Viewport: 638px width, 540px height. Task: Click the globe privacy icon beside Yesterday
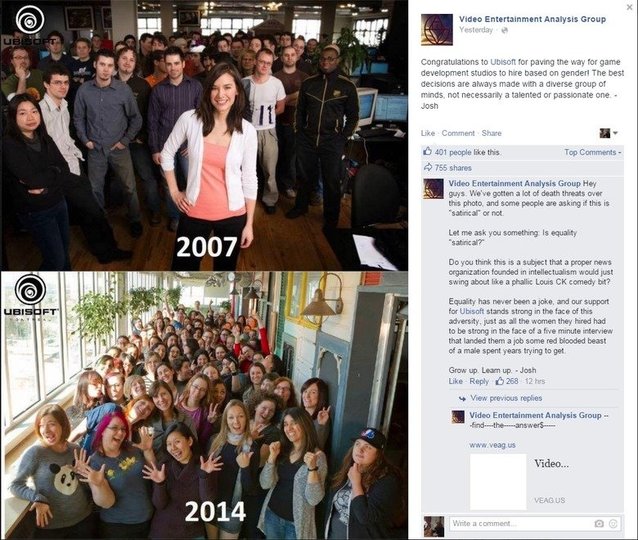[504, 30]
